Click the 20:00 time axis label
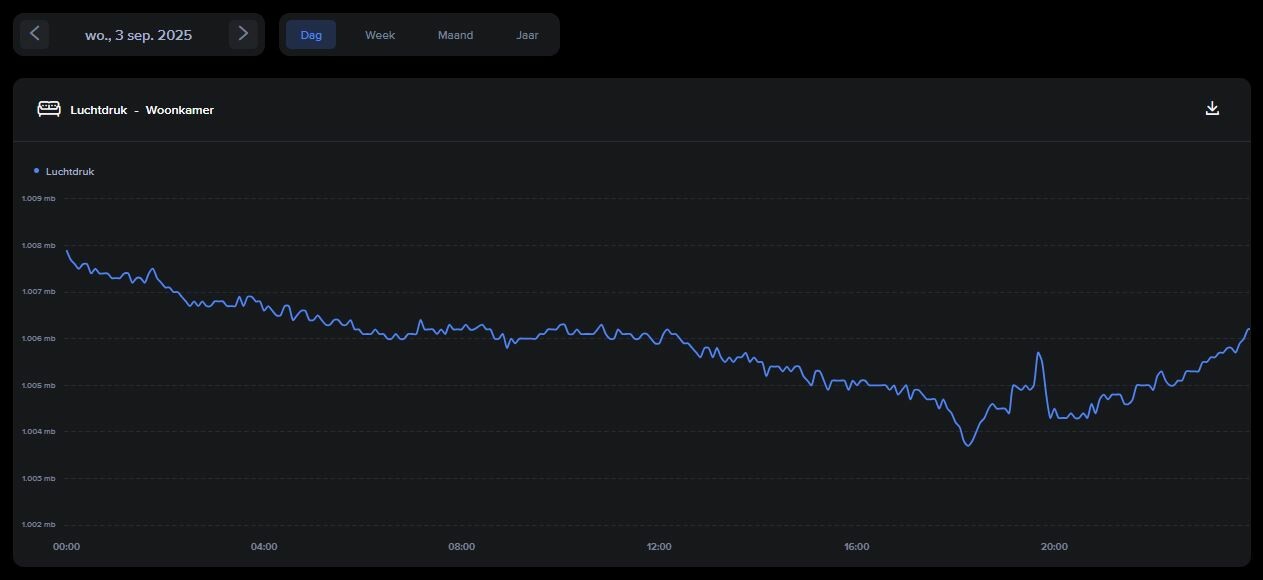The width and height of the screenshot is (1263, 580). coord(1054,547)
